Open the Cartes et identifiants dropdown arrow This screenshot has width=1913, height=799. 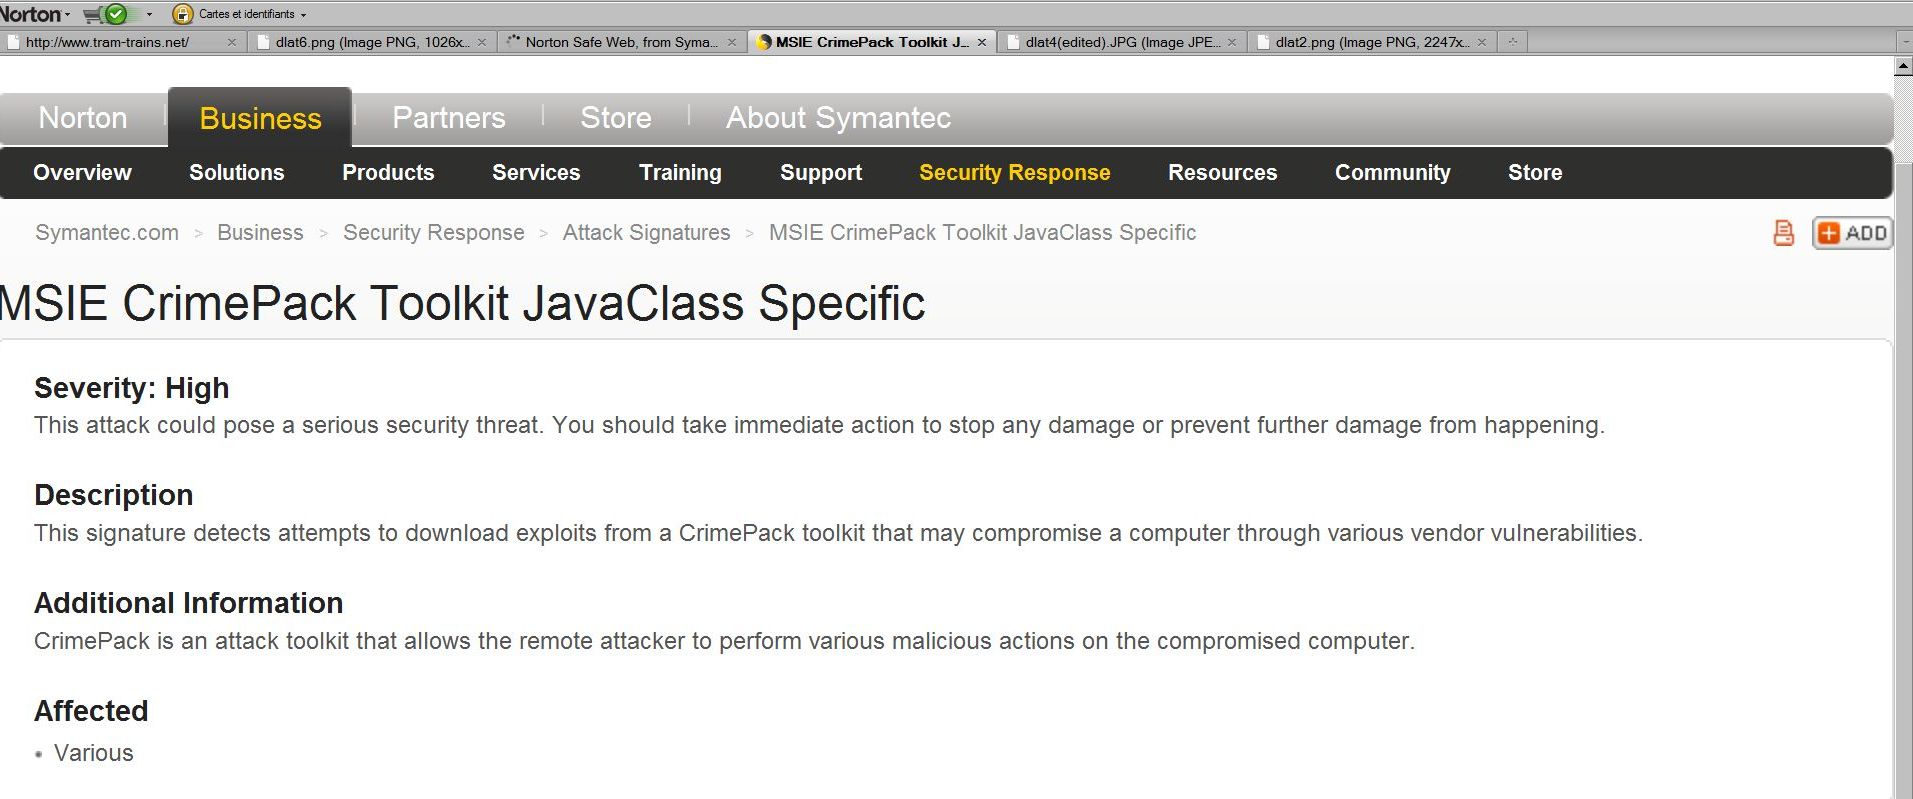point(303,15)
